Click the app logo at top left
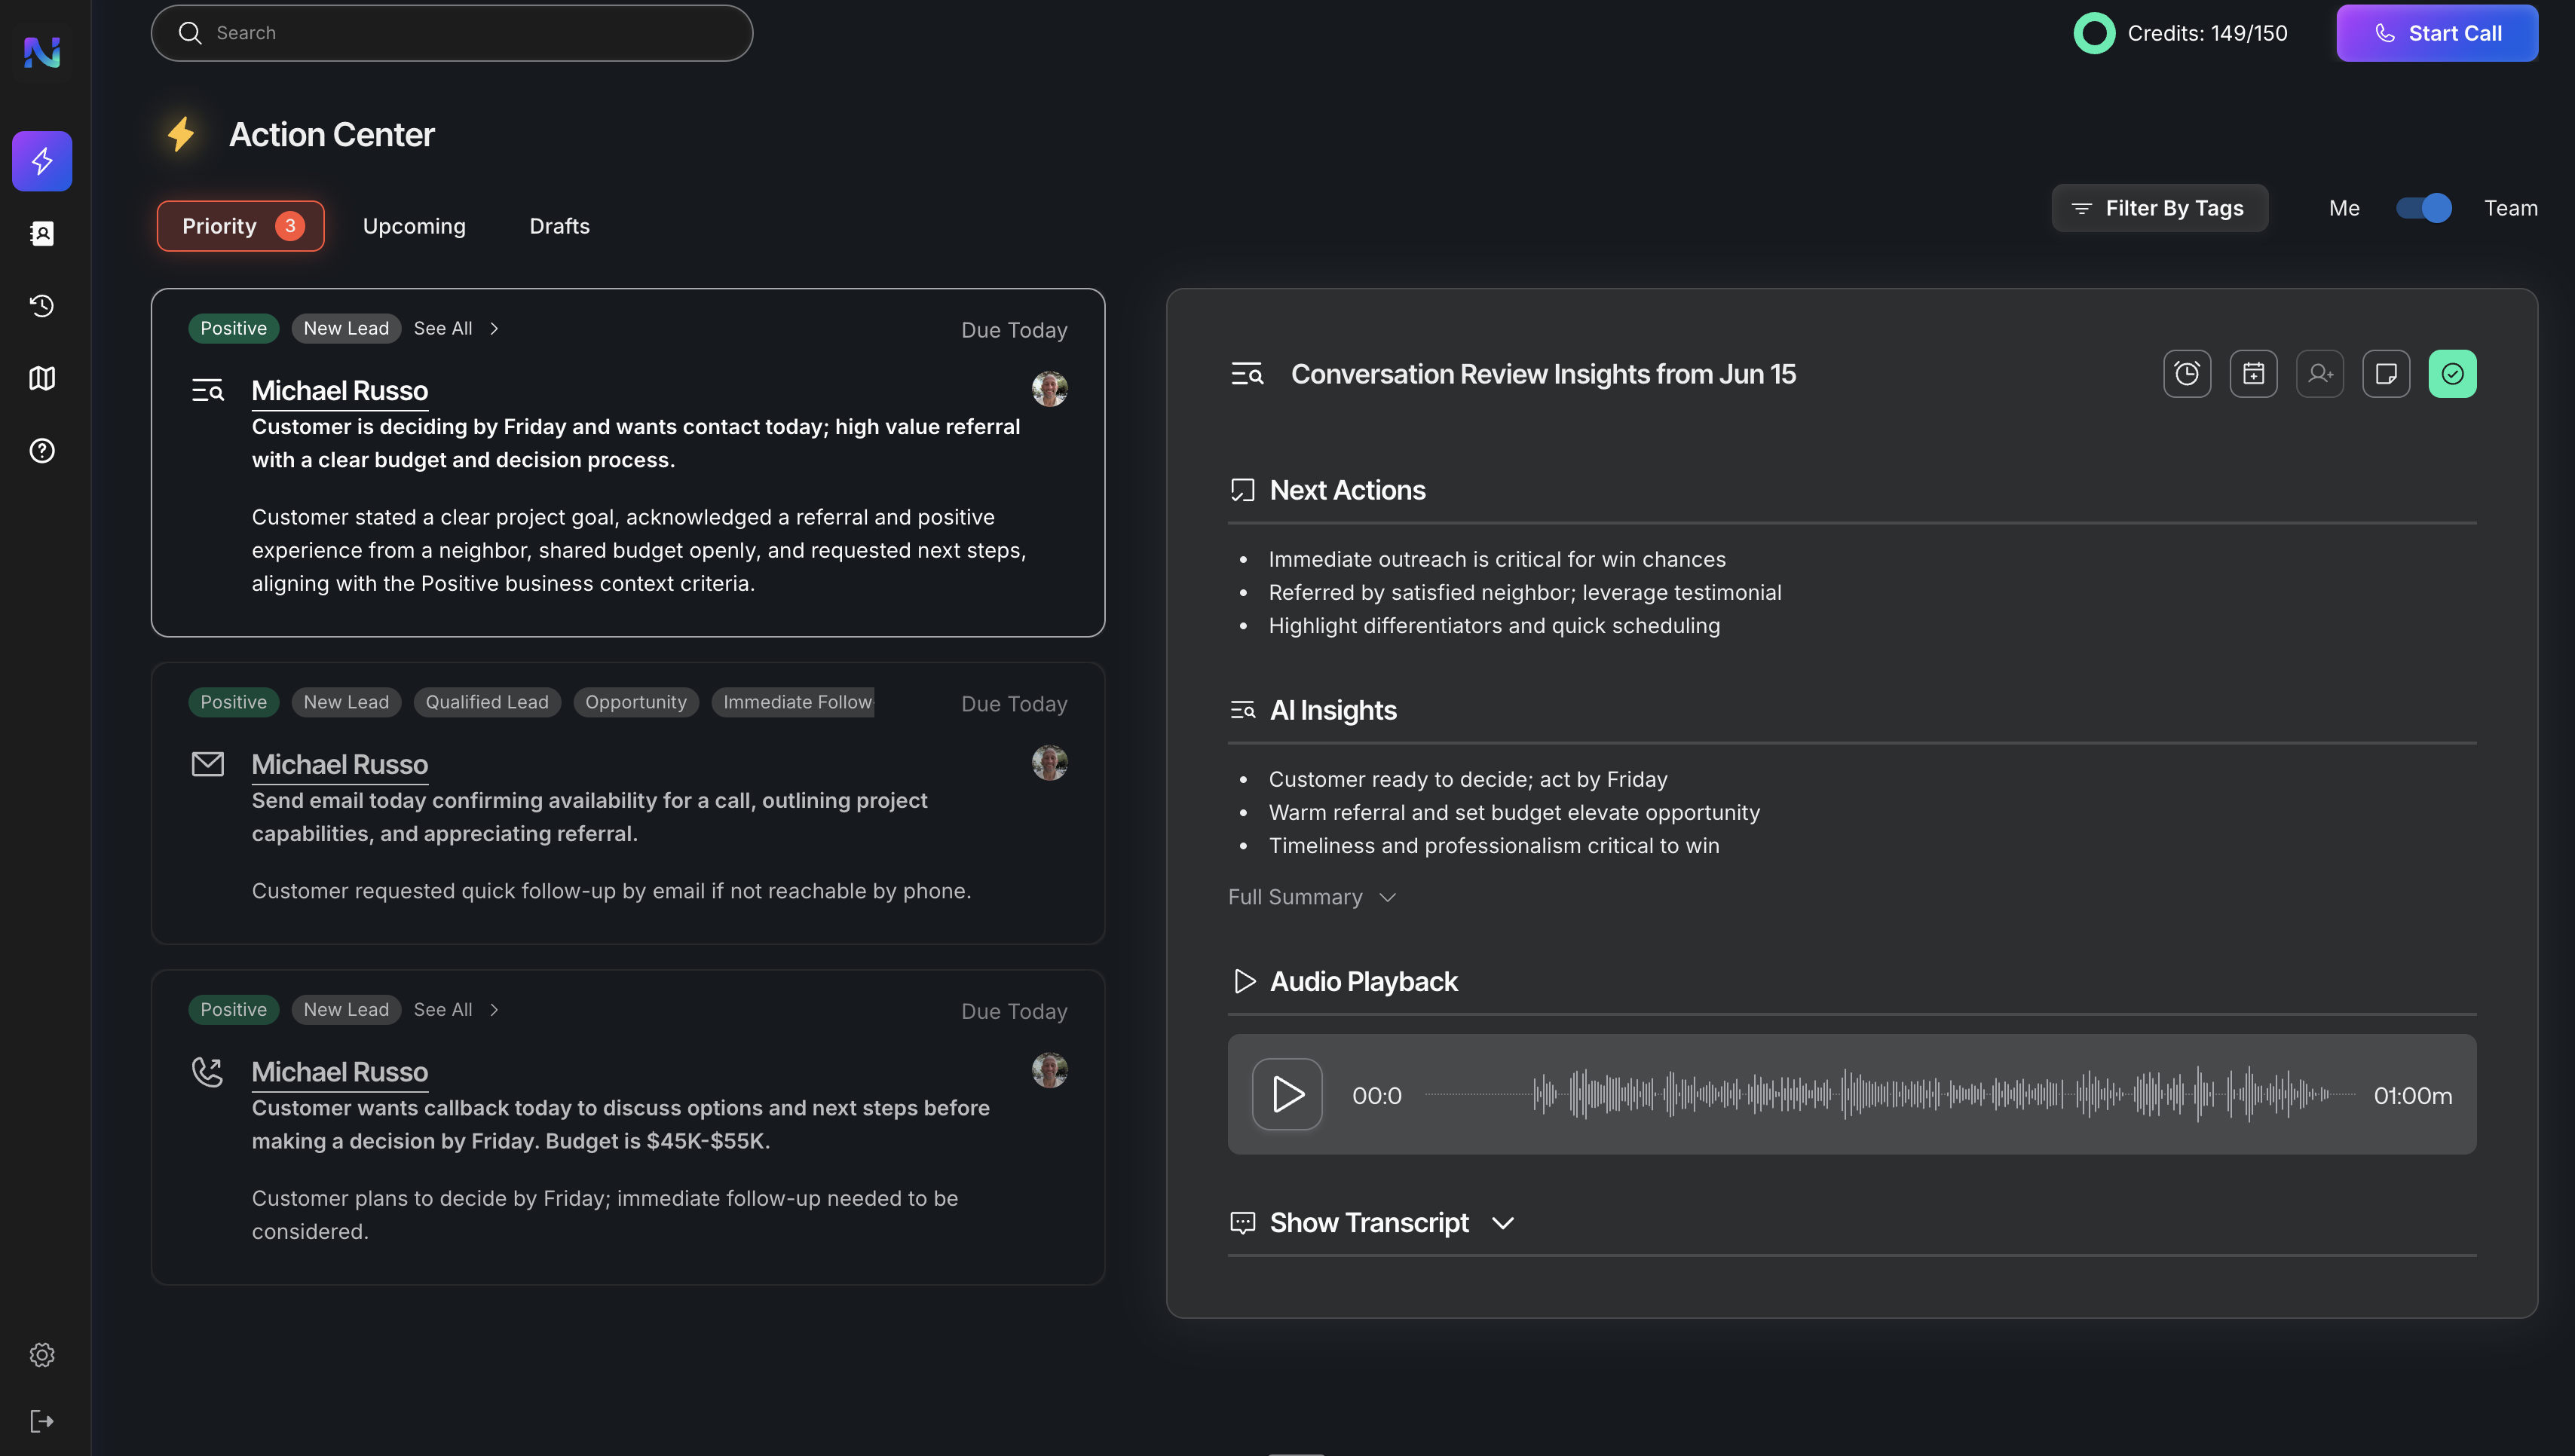The image size is (2575, 1456). tap(42, 52)
